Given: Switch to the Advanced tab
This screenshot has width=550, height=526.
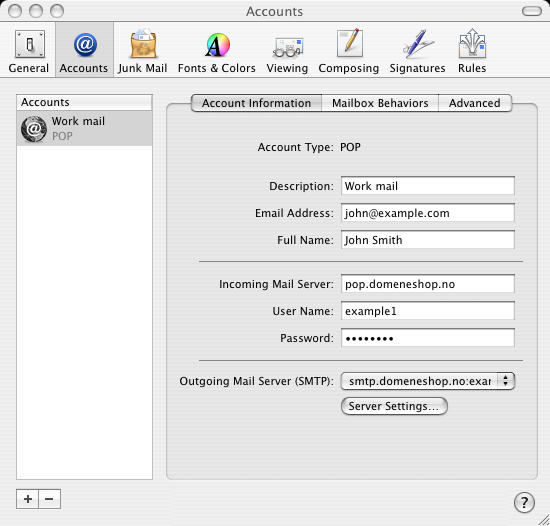Looking at the screenshot, I should 475,103.
